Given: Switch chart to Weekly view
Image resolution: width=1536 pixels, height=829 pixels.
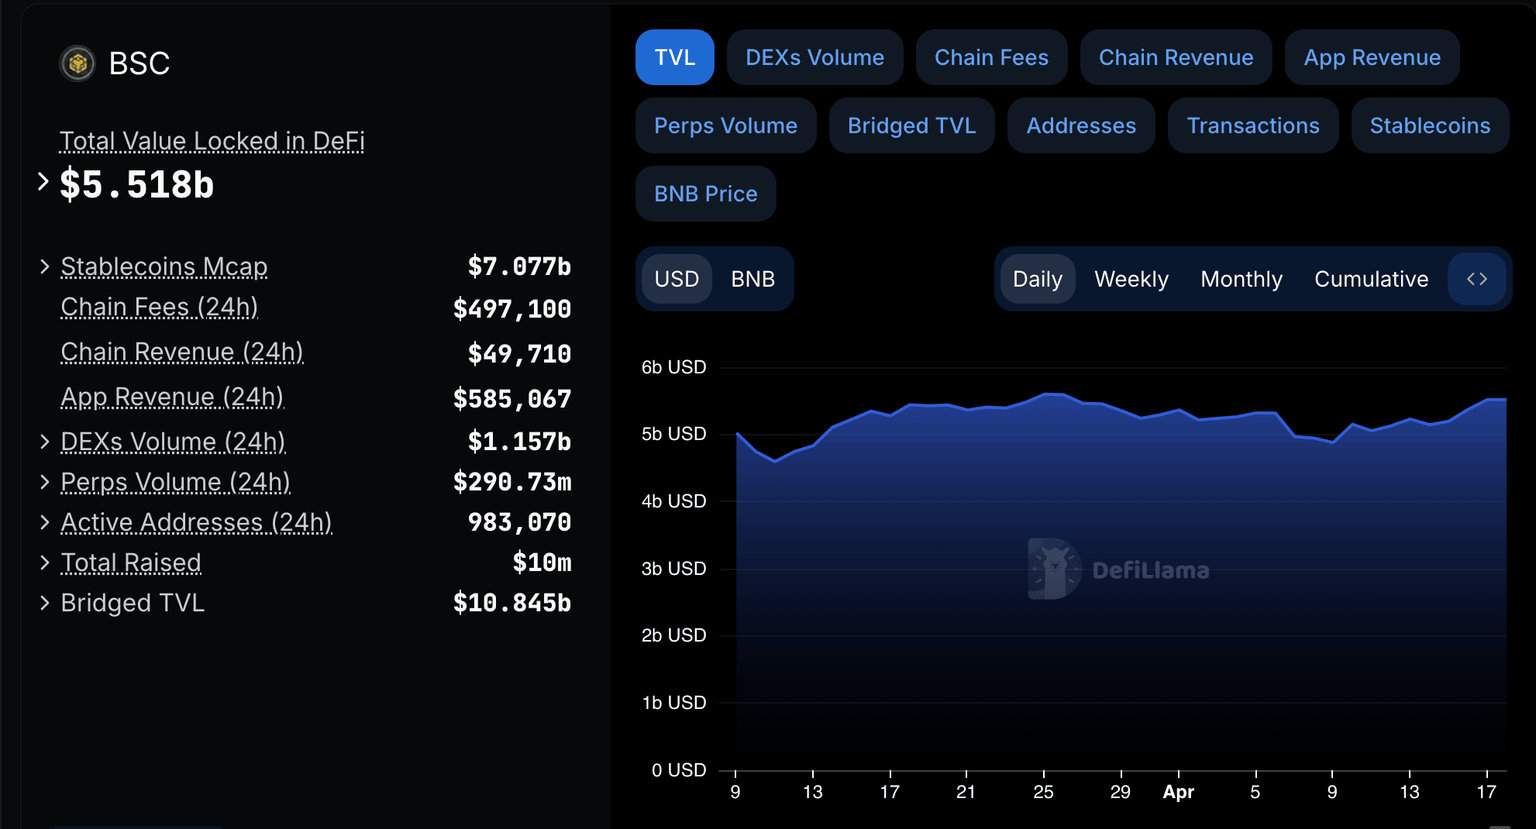Looking at the screenshot, I should [x=1131, y=279].
